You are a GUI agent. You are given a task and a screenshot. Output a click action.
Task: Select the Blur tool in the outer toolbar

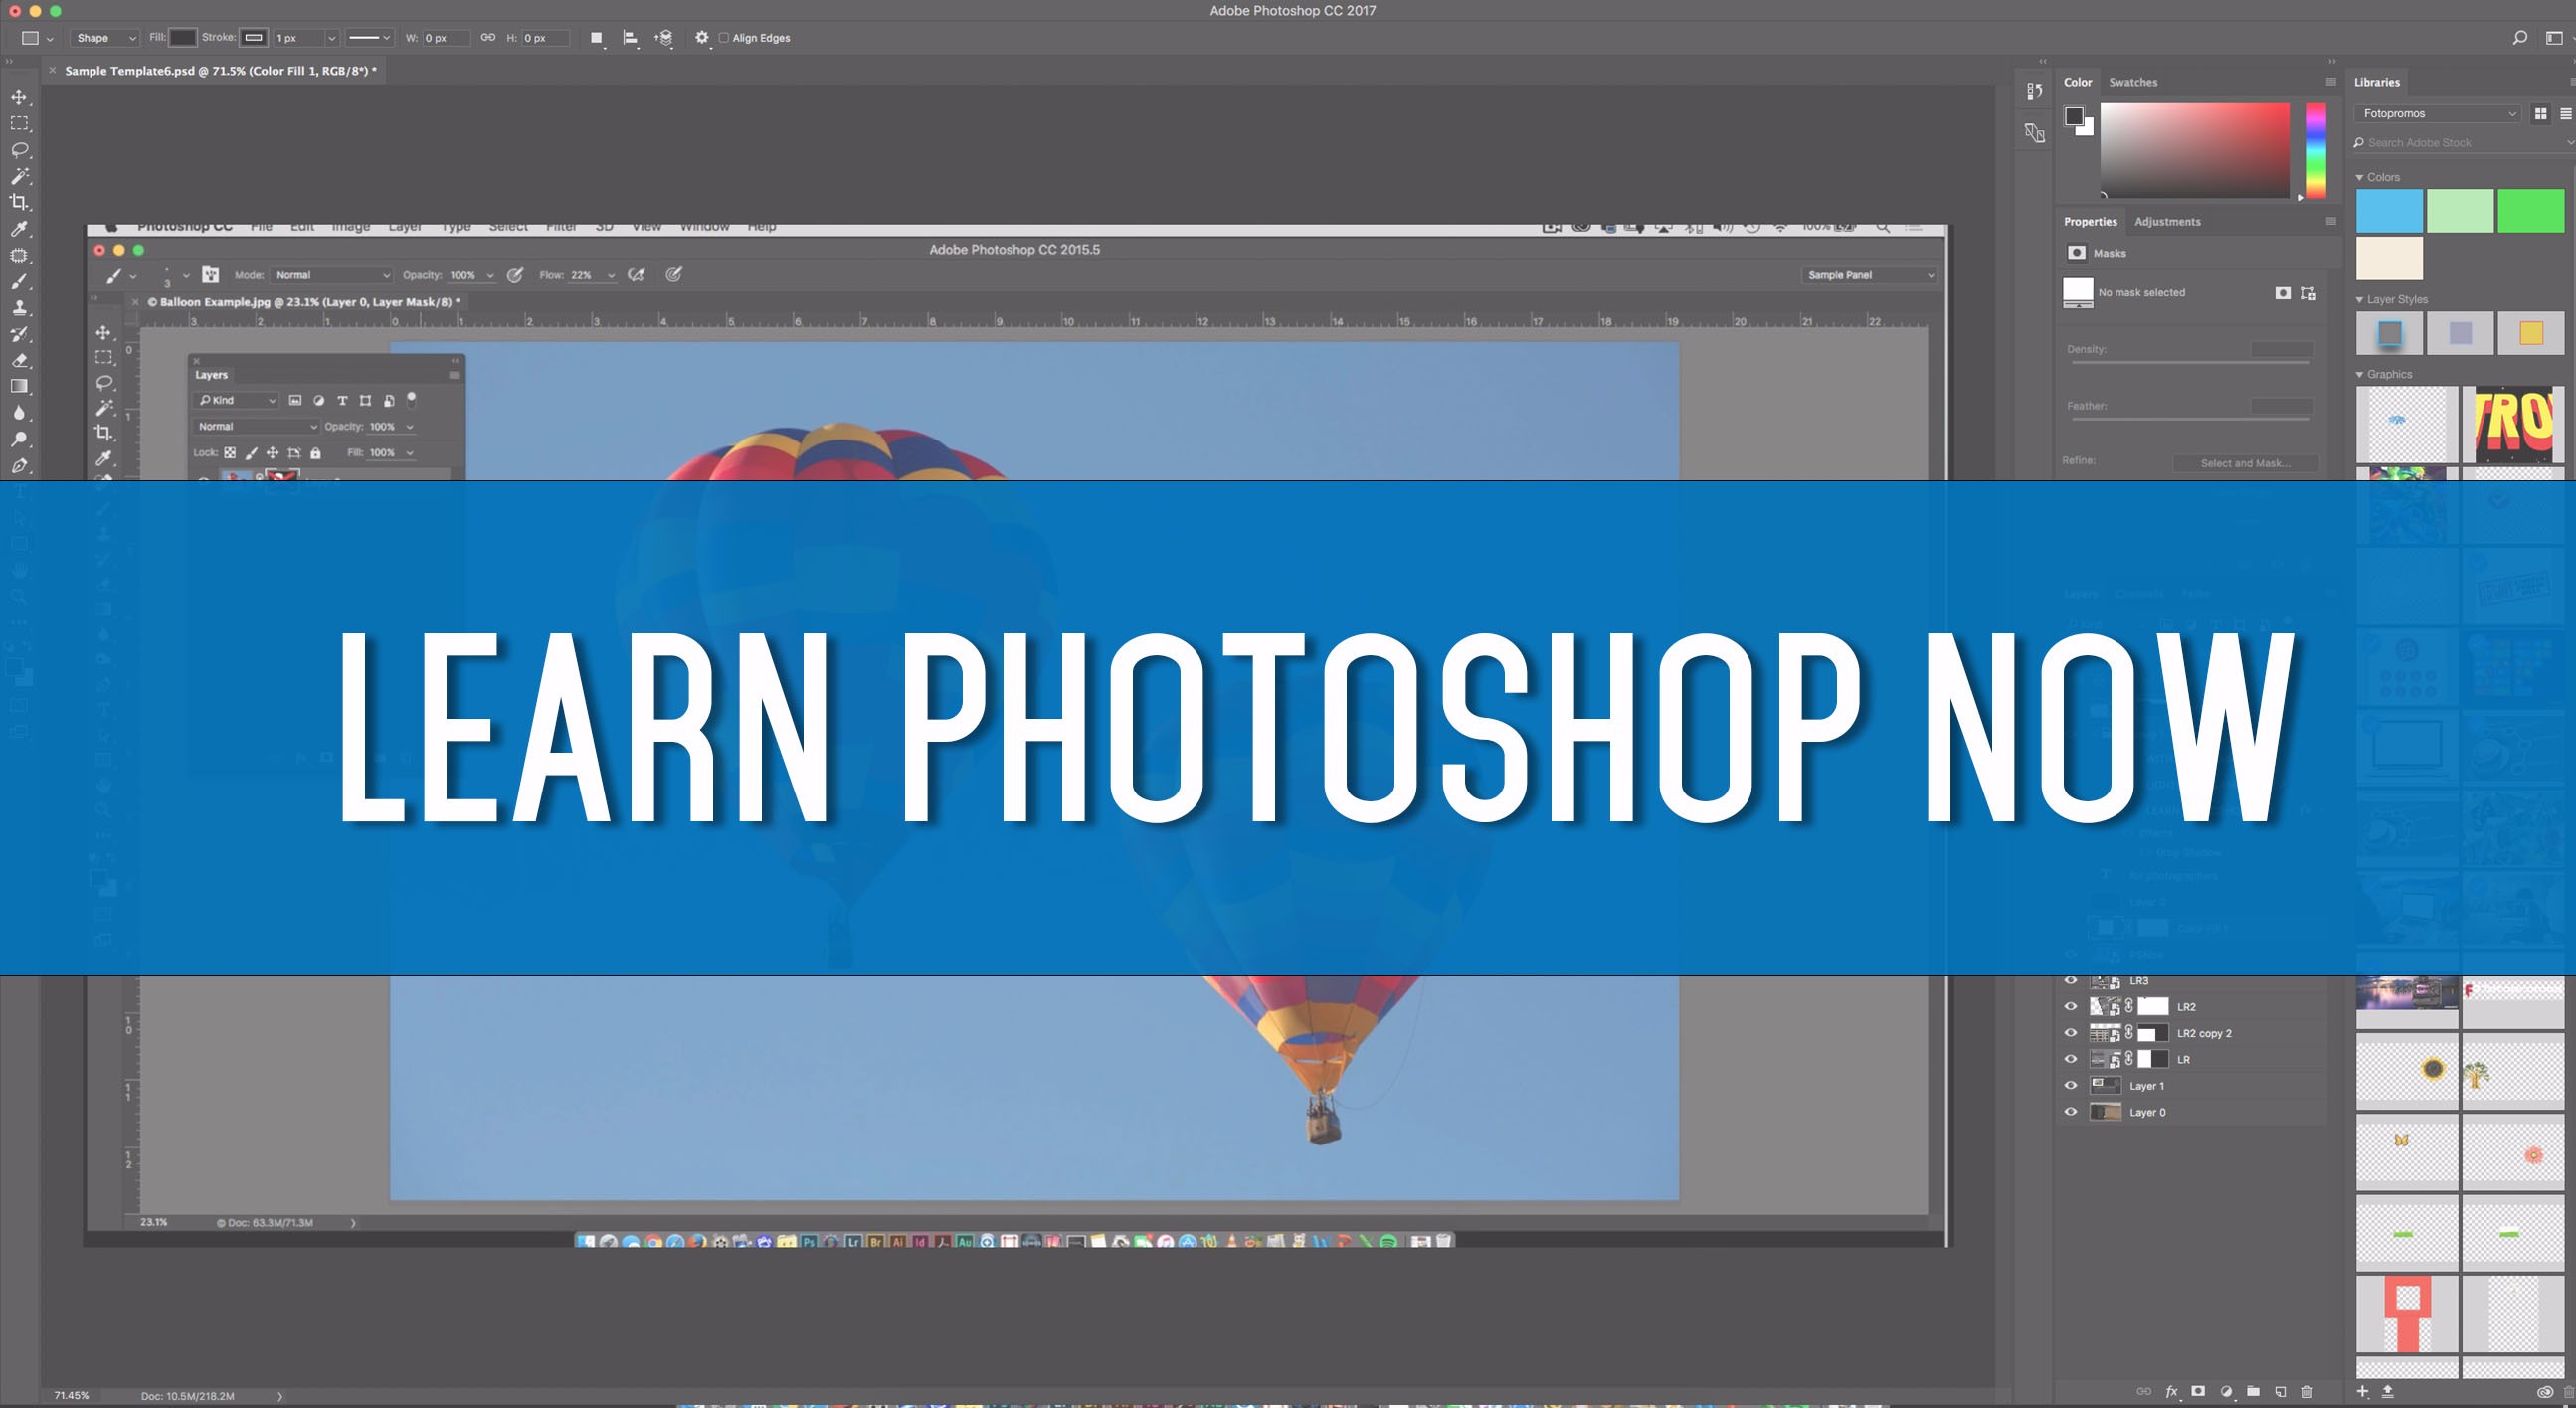click(19, 412)
